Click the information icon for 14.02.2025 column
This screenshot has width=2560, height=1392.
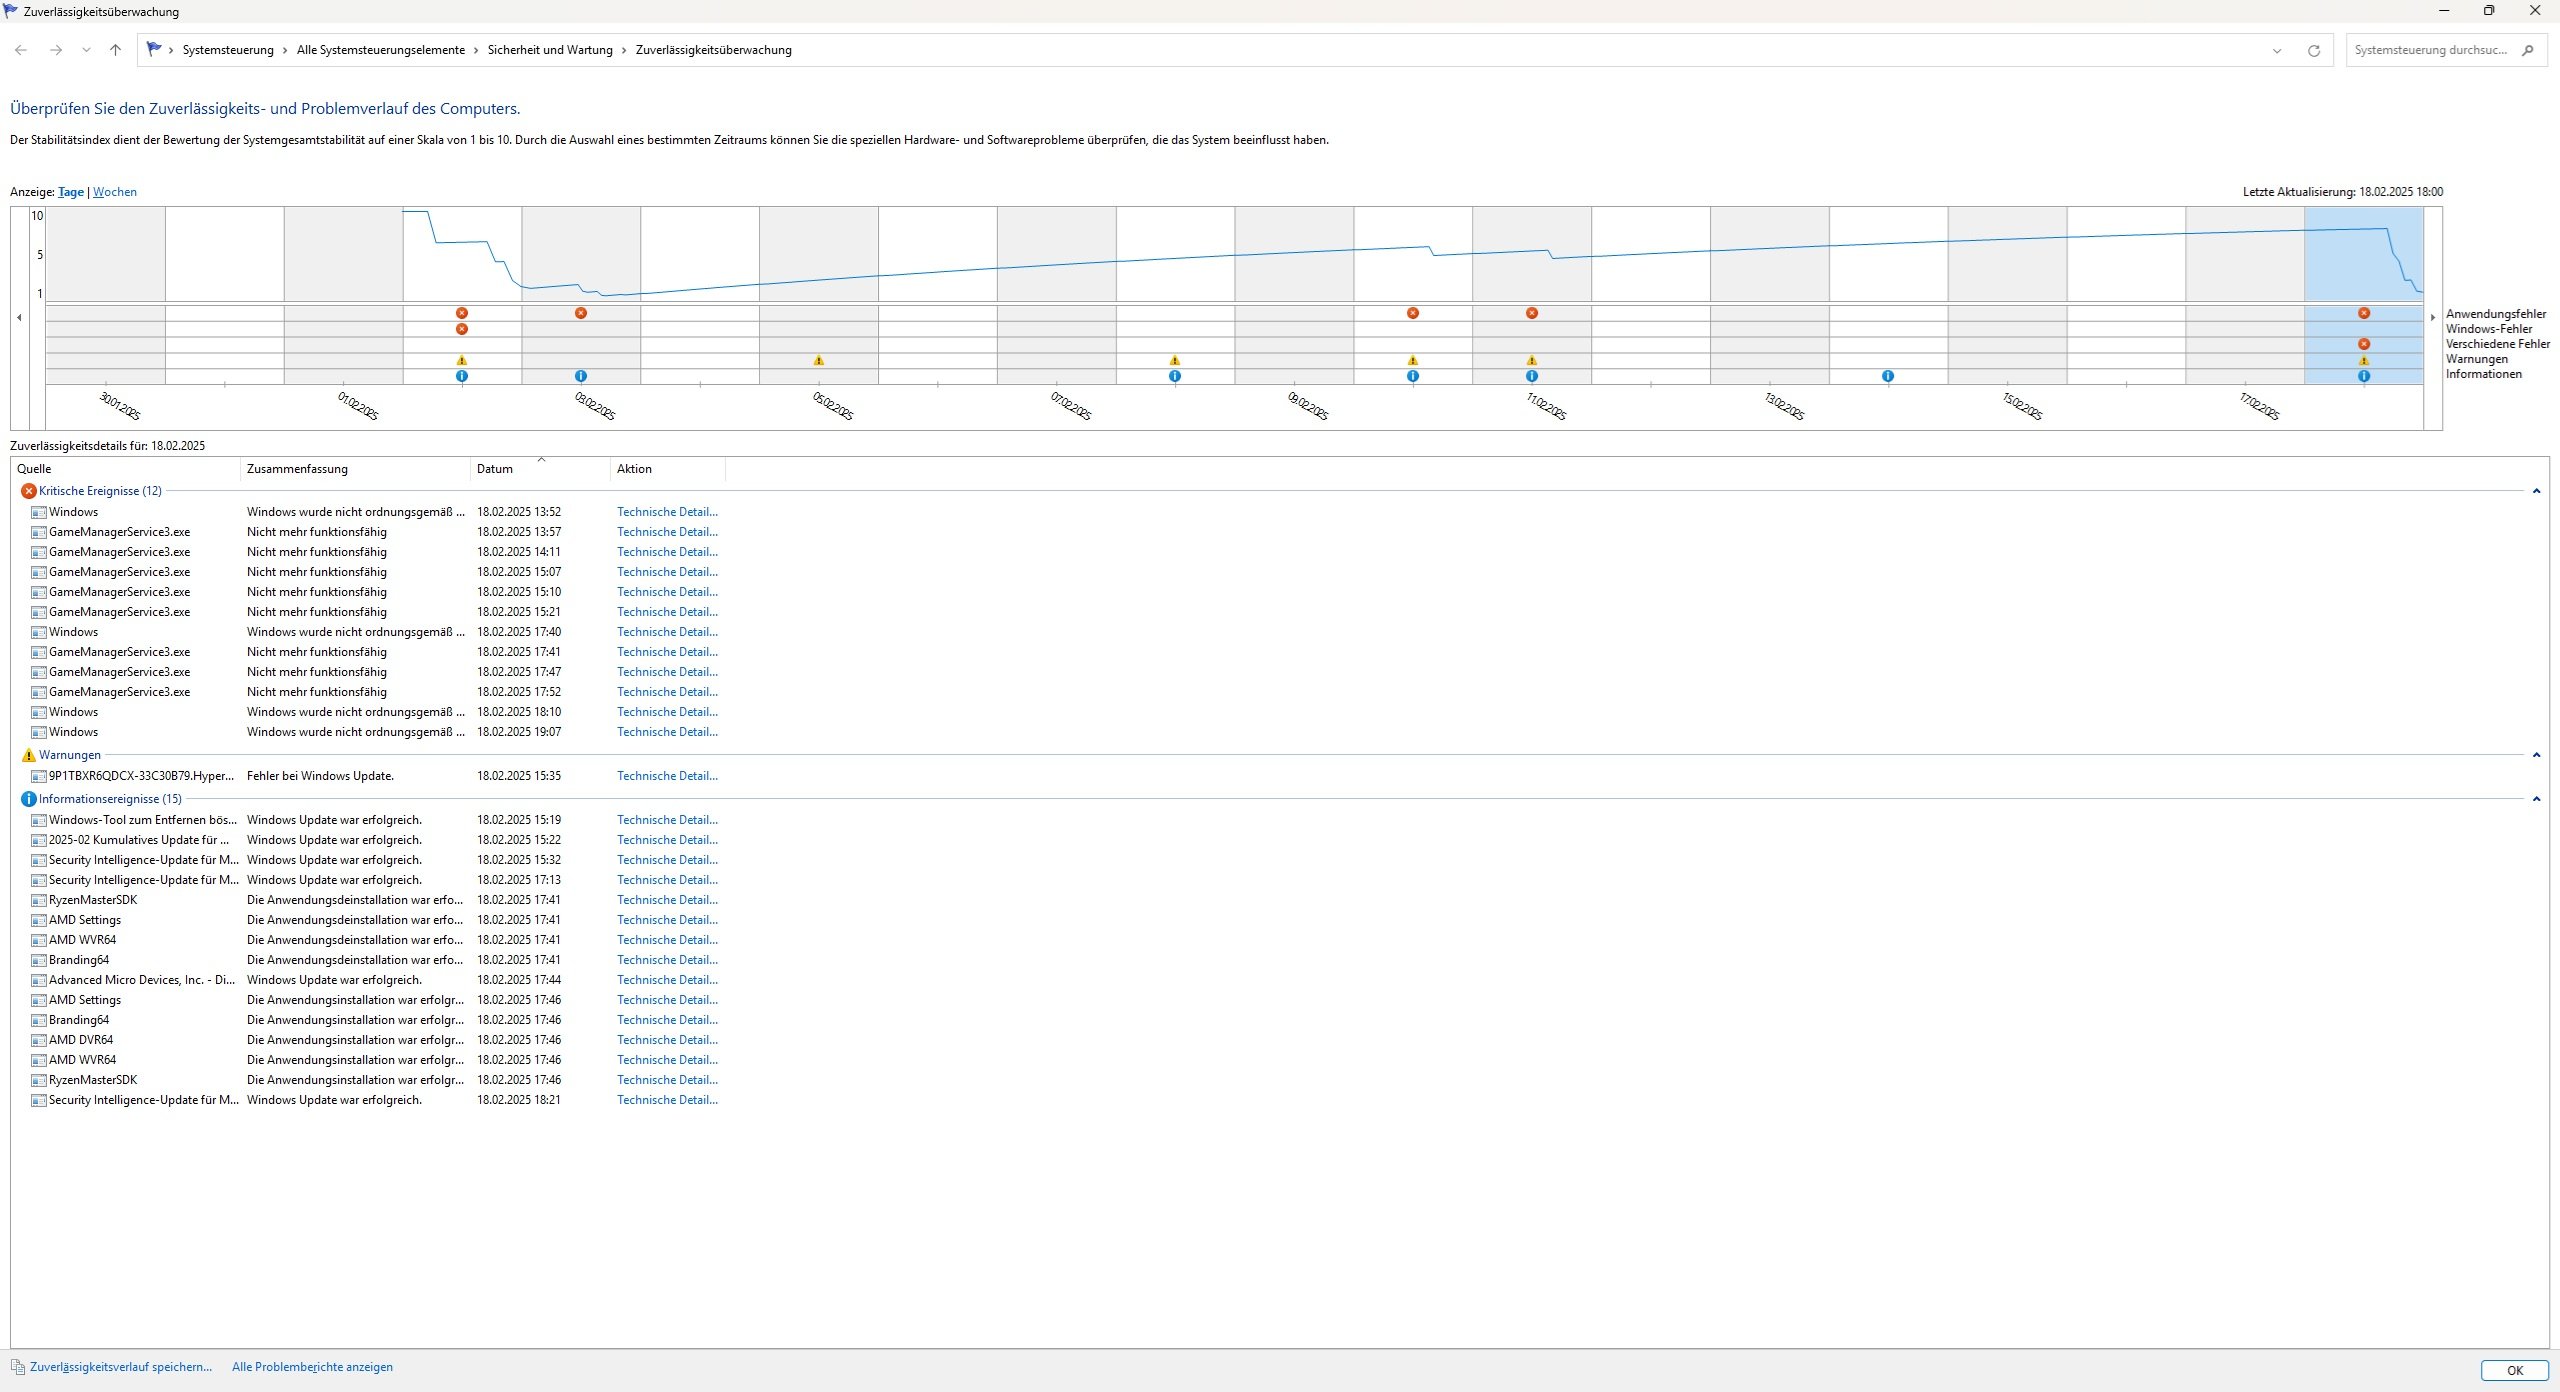coord(1887,376)
